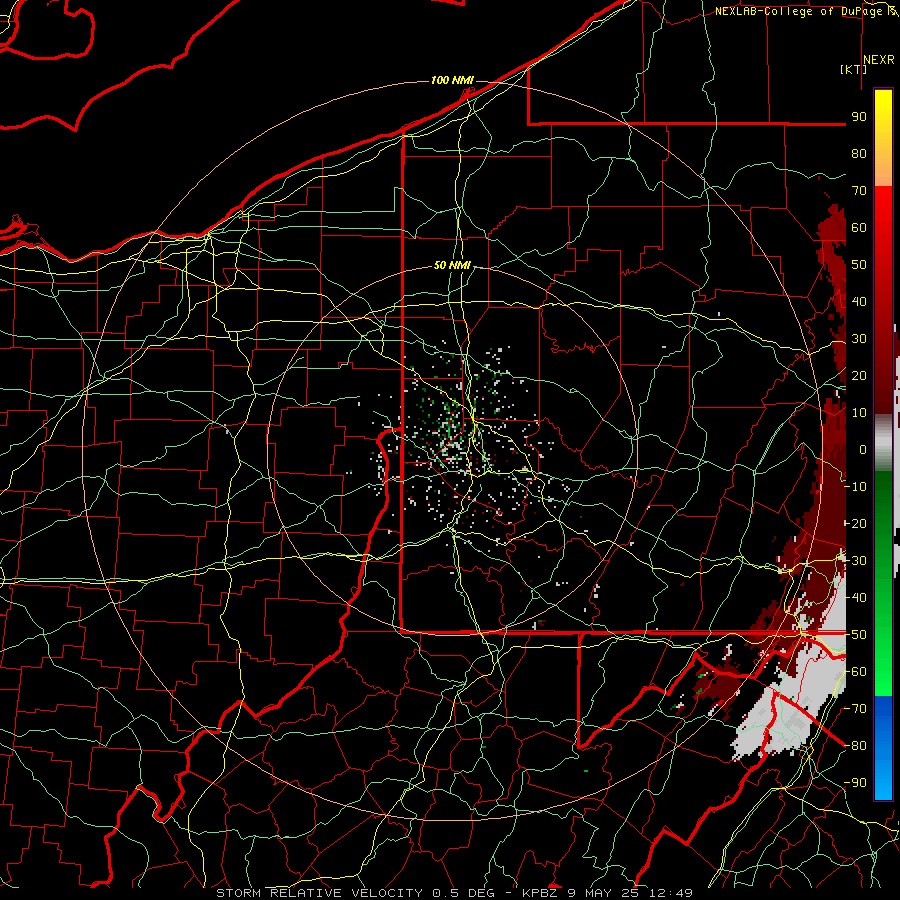Screen dimensions: 900x900
Task: Click the -50 scale value
Action: click(x=857, y=635)
